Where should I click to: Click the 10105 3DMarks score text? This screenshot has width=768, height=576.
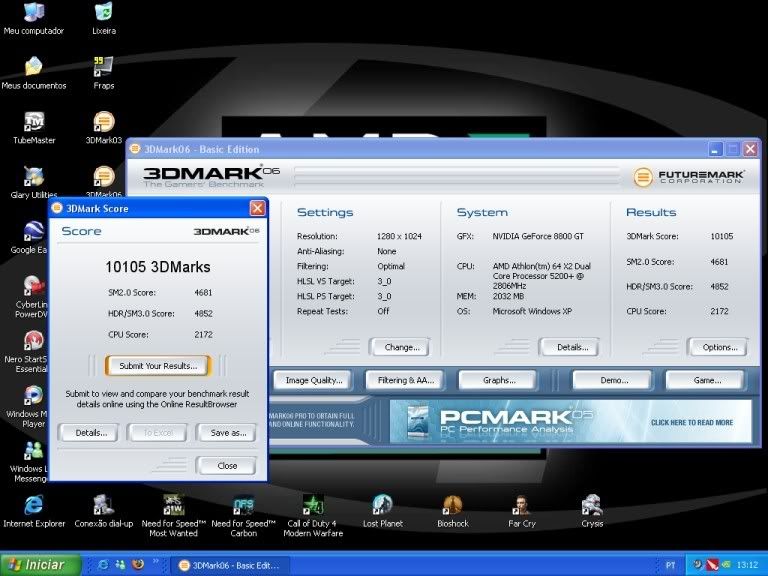point(158,267)
